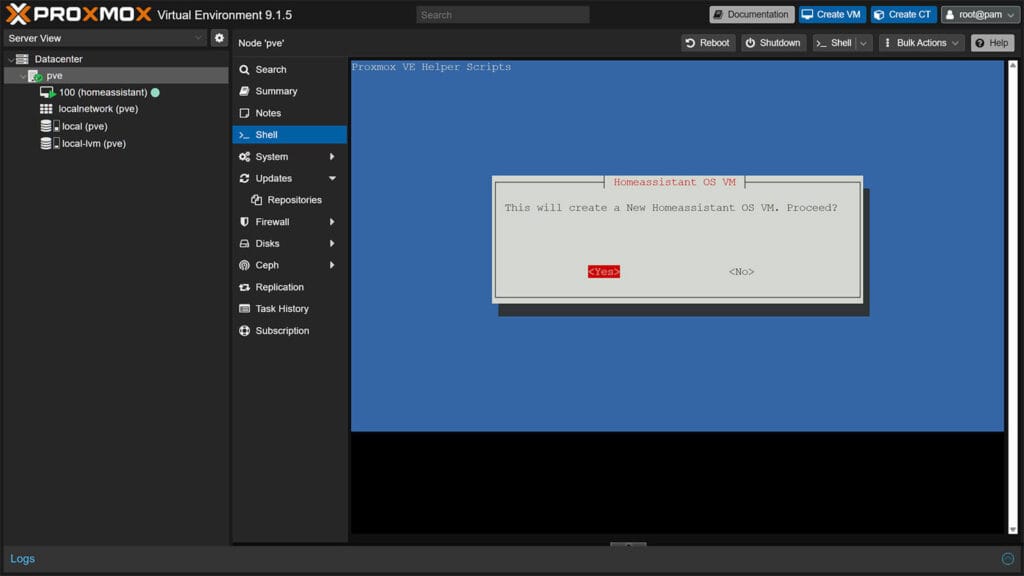Open the Repositories settings under Updates
Screen dimensions: 1024x576
click(289, 200)
